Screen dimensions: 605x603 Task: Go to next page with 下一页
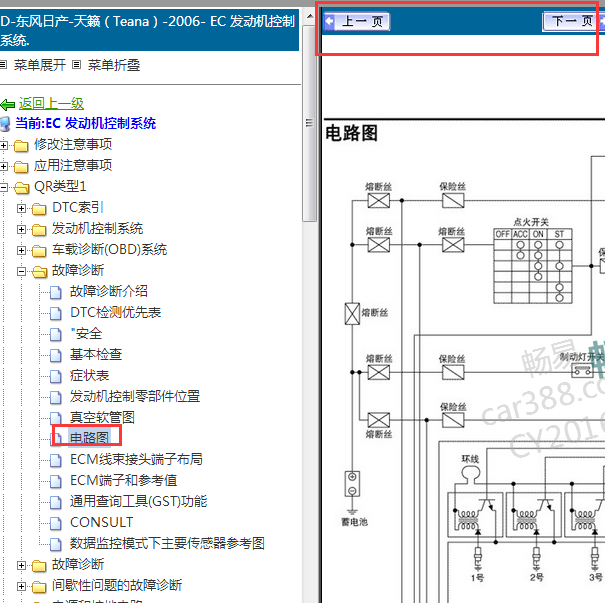point(572,22)
